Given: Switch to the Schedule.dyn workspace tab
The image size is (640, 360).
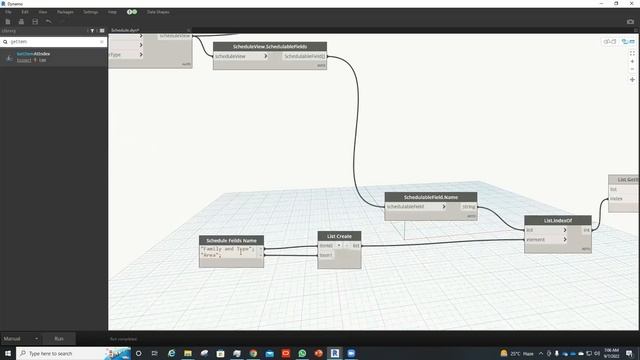Looking at the screenshot, I should pyautogui.click(x=125, y=30).
